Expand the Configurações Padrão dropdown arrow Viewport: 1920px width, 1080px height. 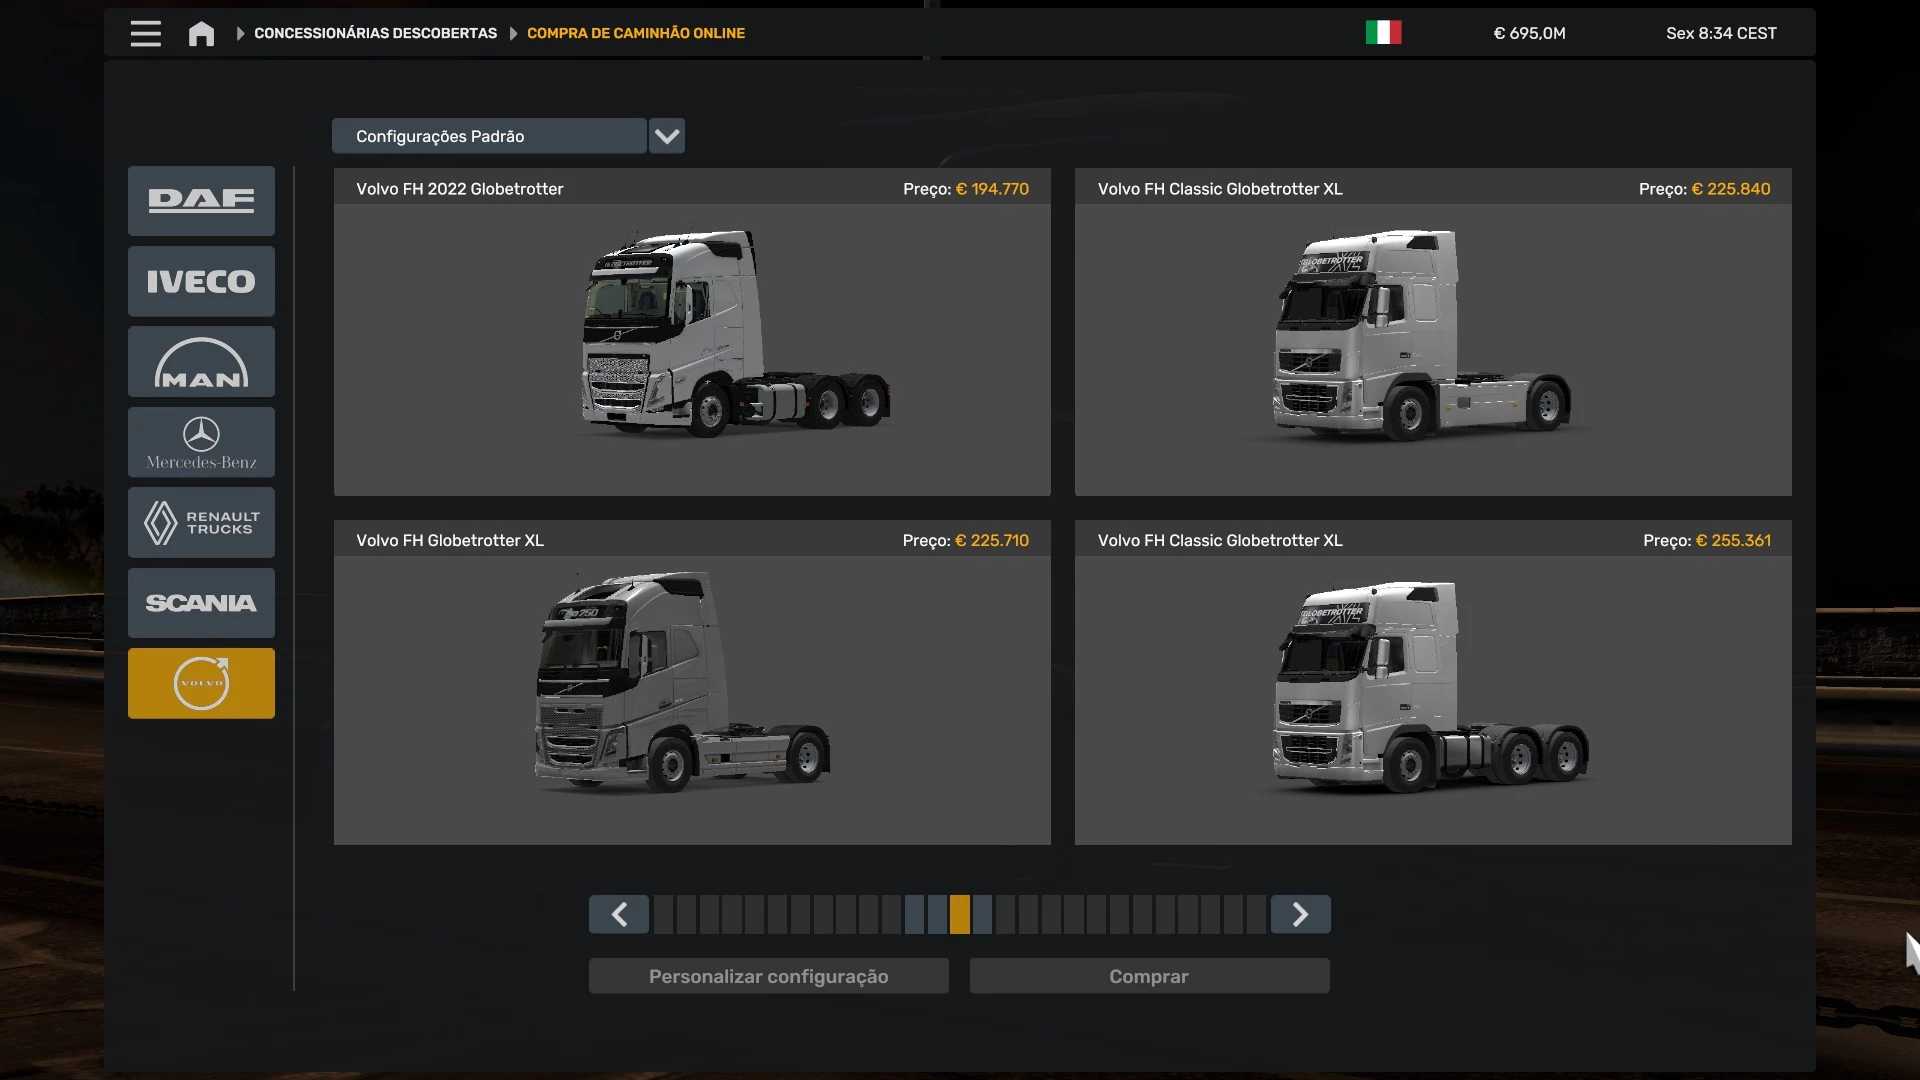(x=667, y=136)
